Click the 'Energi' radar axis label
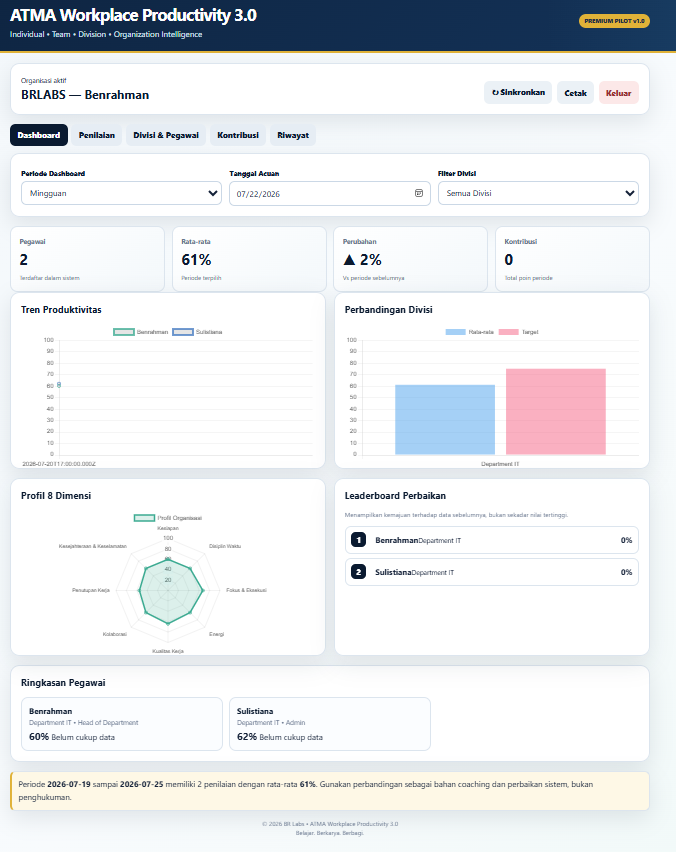This screenshot has width=676, height=852. (217, 634)
